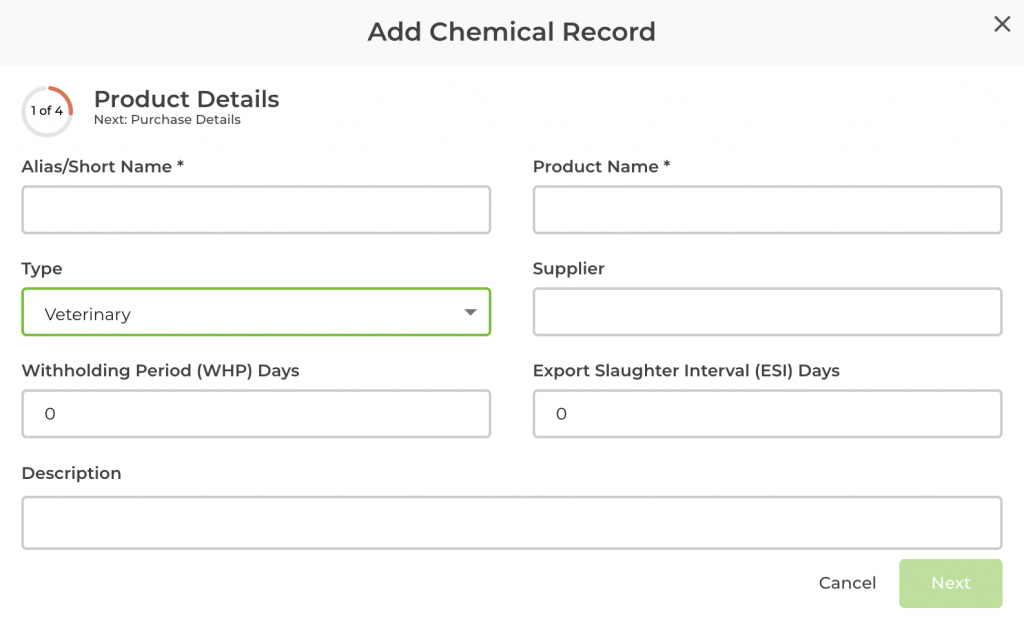The height and width of the screenshot is (630, 1024).
Task: Click the Description label text
Action: 71,473
